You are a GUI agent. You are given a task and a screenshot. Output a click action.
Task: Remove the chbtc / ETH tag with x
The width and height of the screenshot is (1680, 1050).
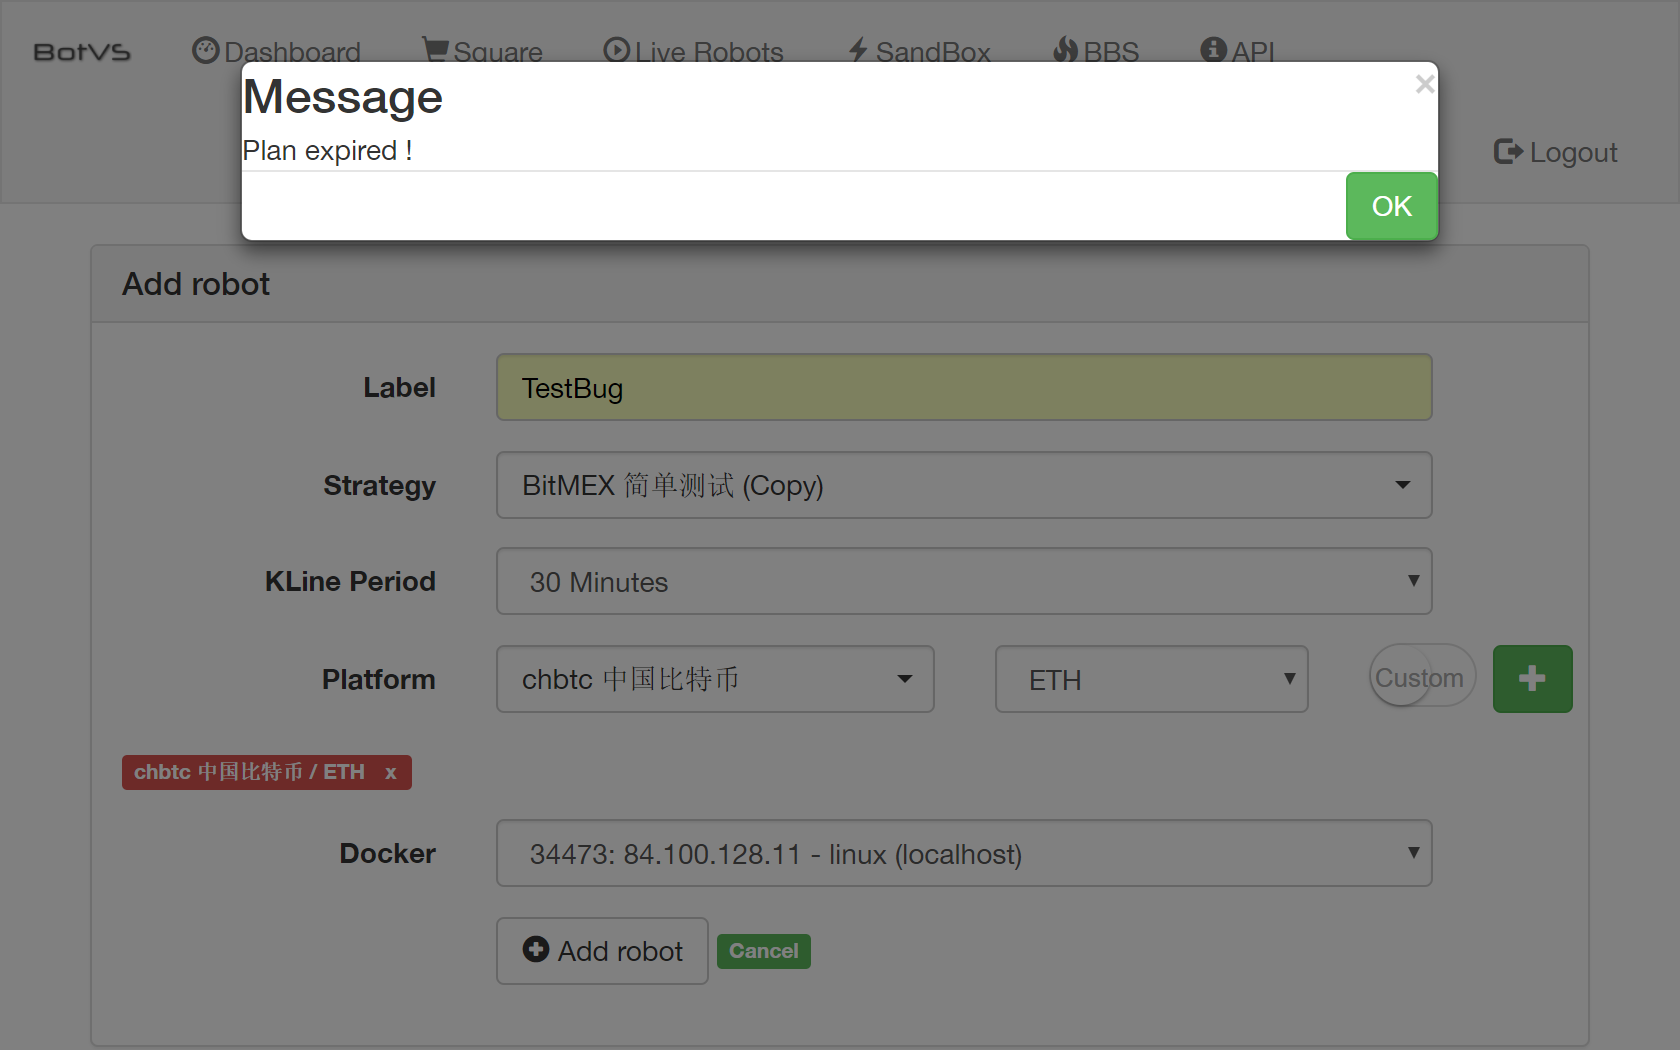tap(391, 772)
